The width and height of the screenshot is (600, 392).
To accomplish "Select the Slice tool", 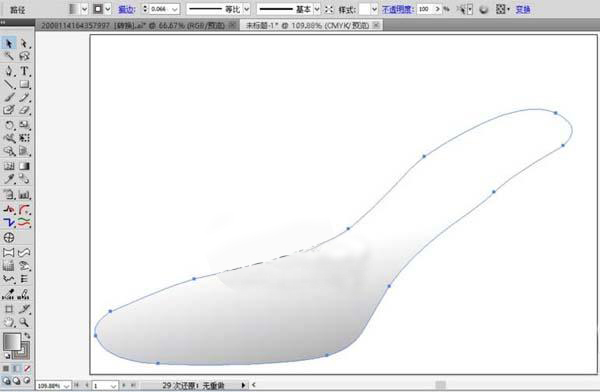I will (x=24, y=309).
